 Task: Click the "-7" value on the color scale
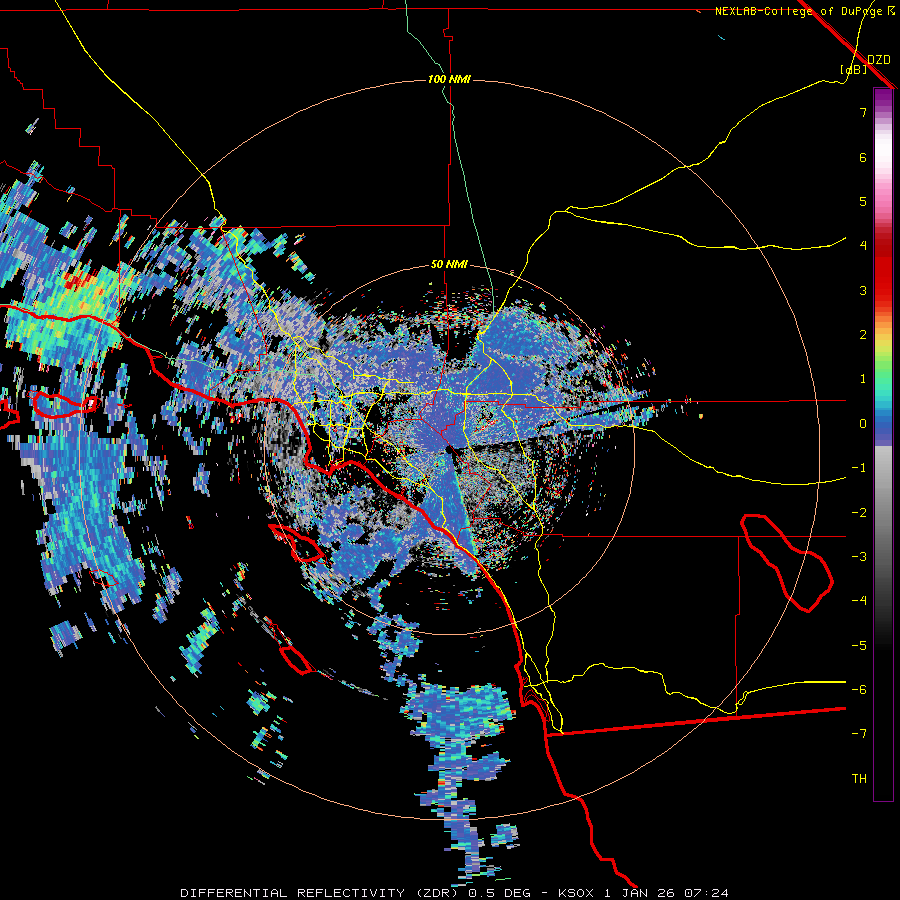[x=859, y=734]
